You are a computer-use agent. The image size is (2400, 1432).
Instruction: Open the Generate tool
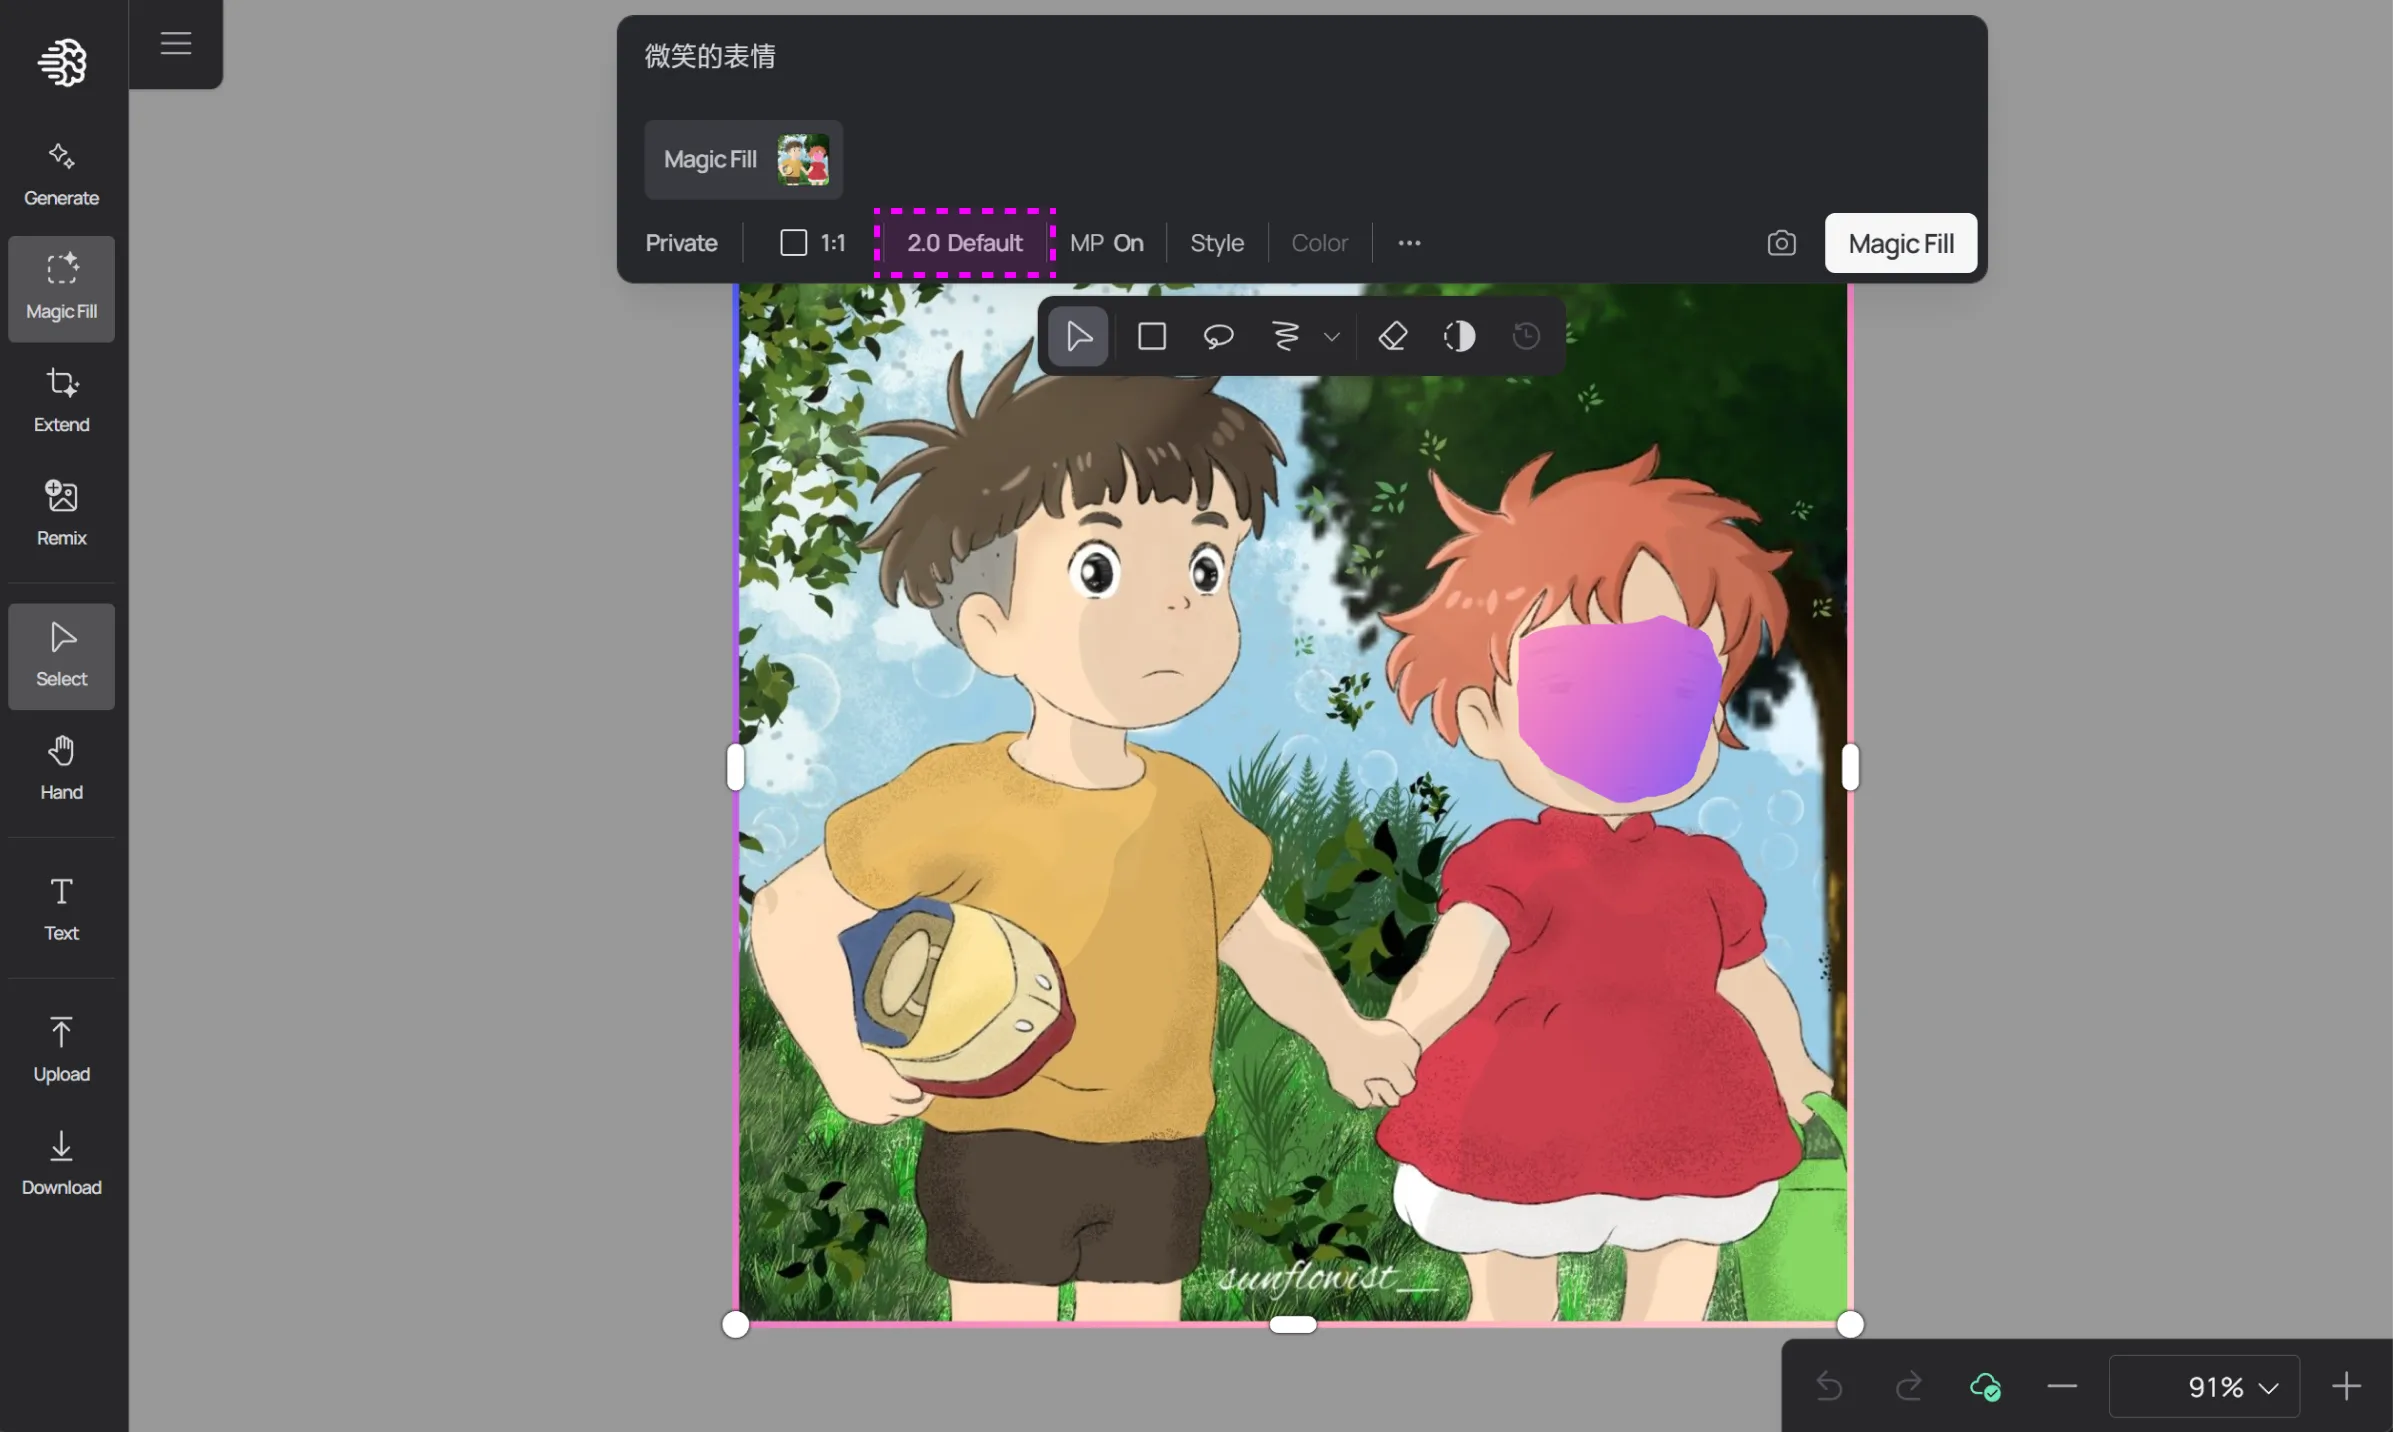(62, 174)
